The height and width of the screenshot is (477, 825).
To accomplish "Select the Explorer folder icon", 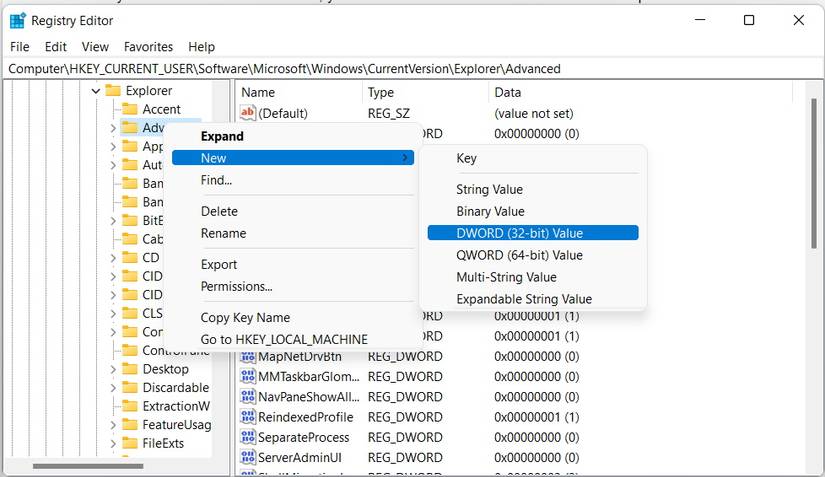I will click(x=113, y=90).
